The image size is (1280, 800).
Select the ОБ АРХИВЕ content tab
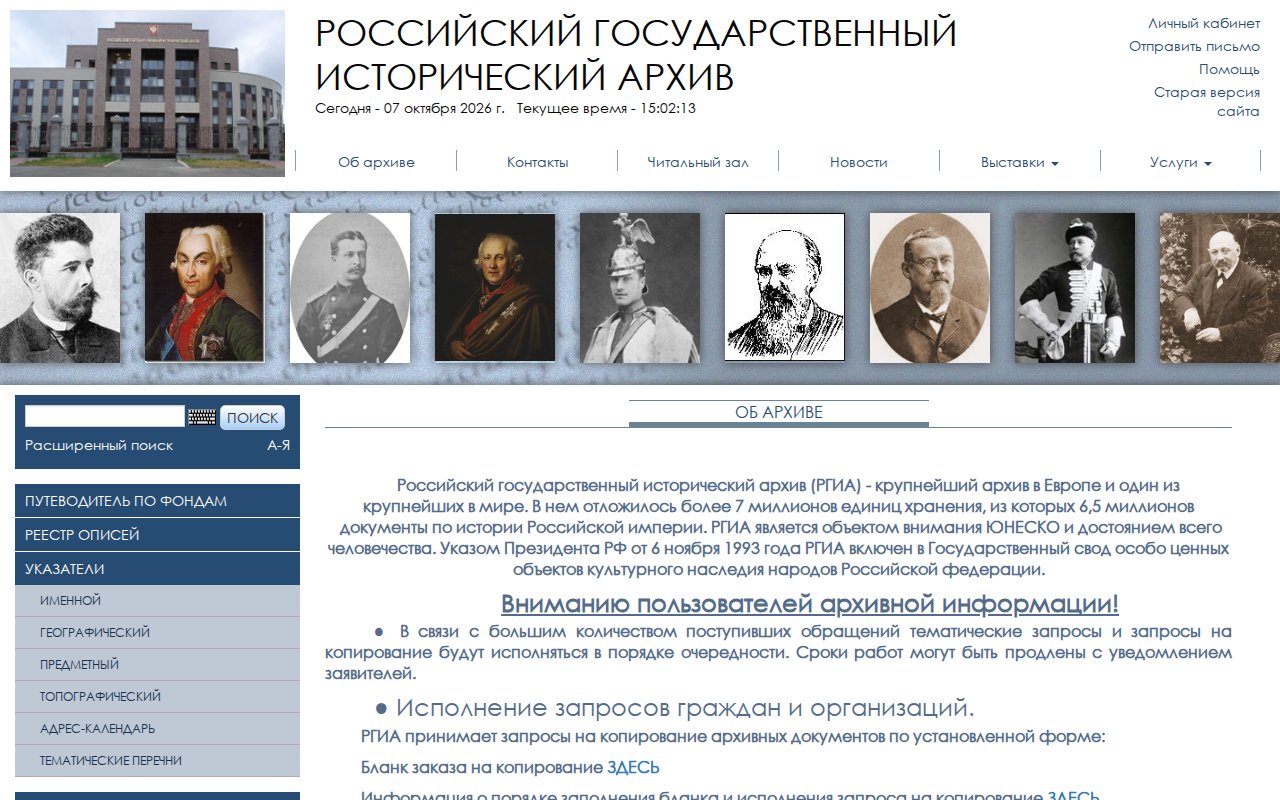(x=779, y=413)
